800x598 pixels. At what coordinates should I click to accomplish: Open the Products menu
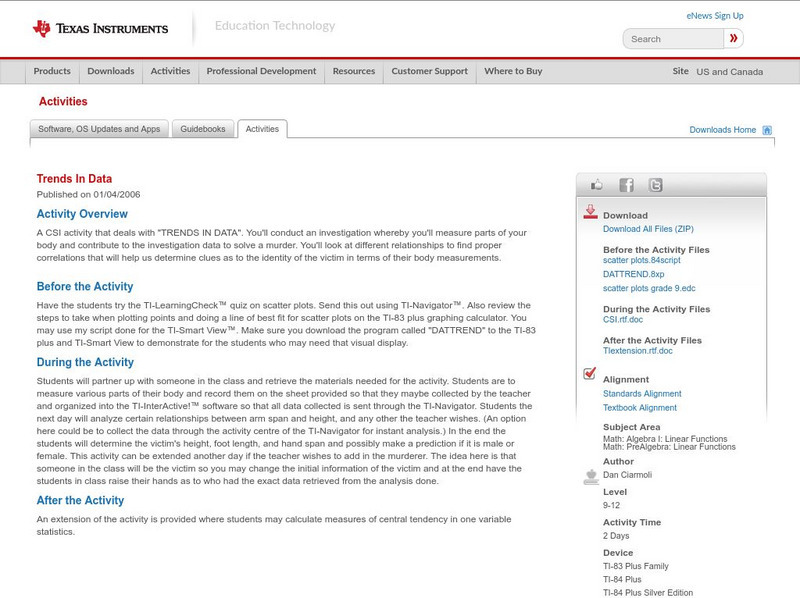click(x=52, y=71)
